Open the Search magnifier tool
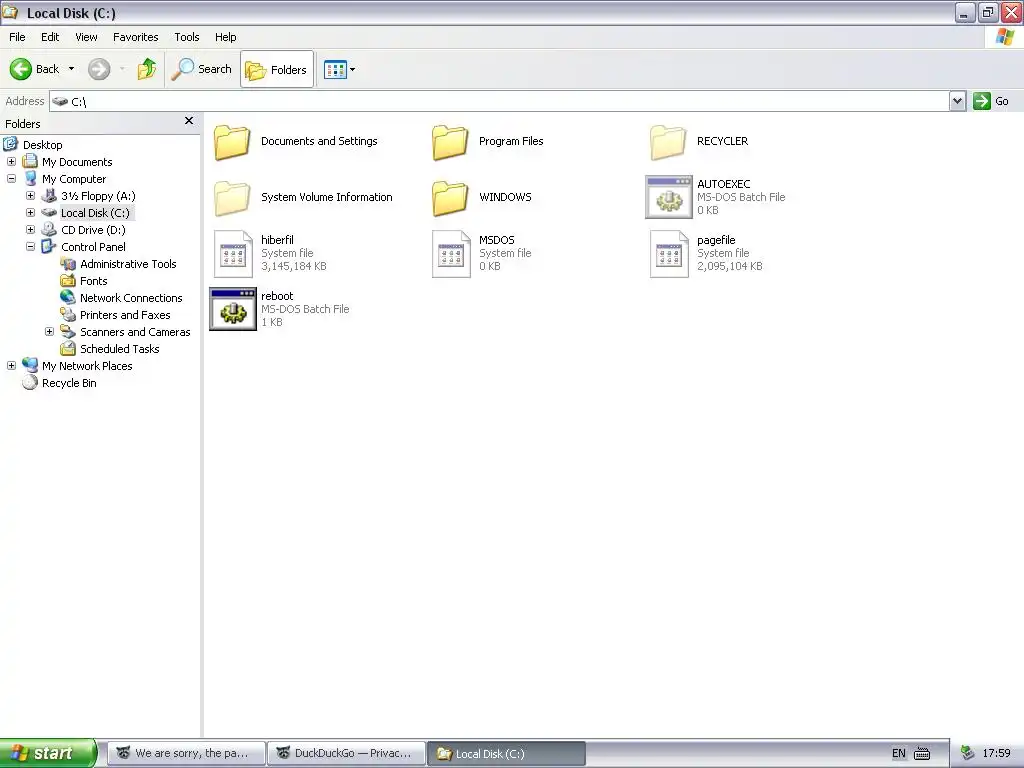This screenshot has height=768, width=1024. tap(201, 69)
